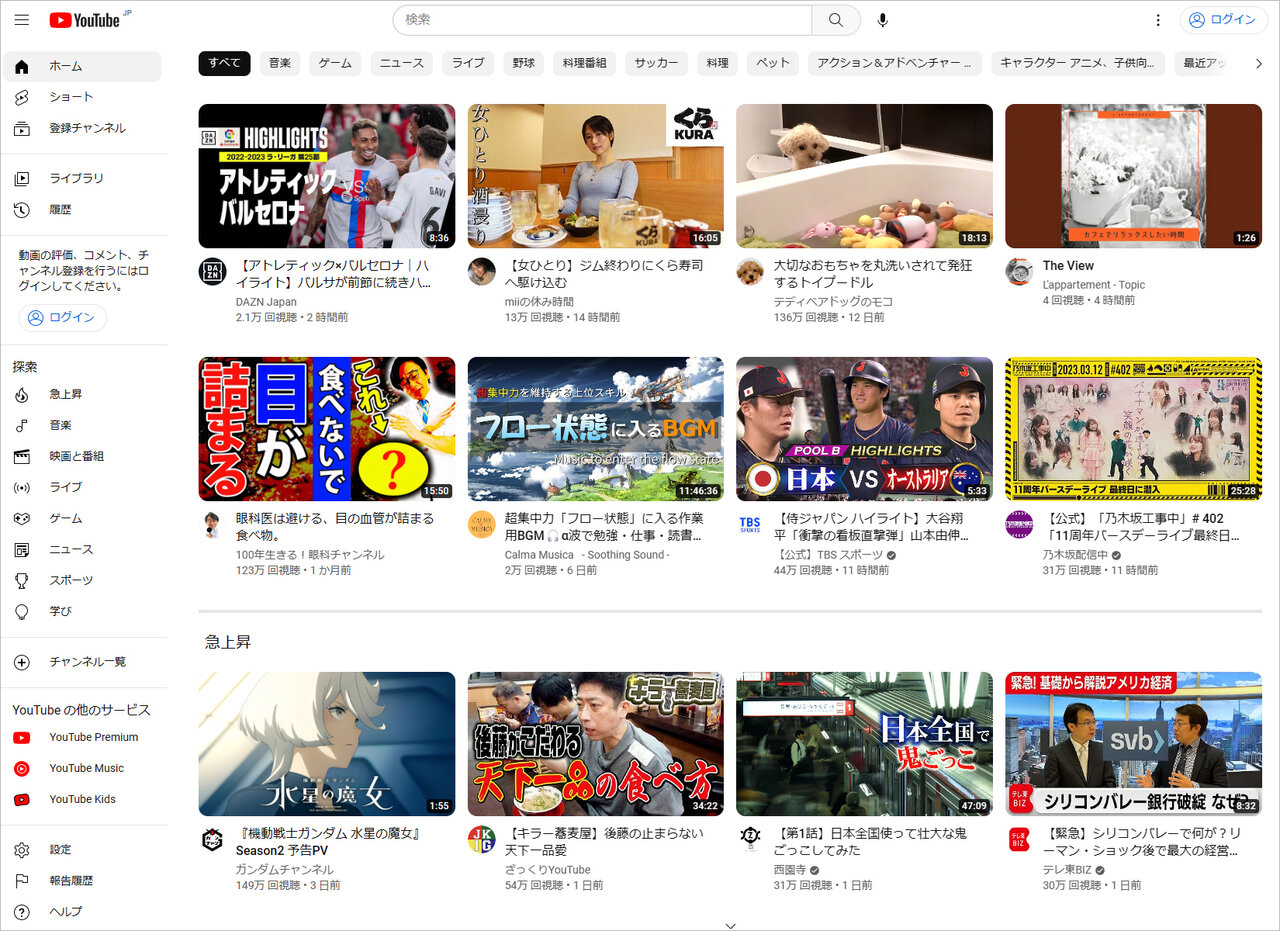This screenshot has height=931, width=1280.
Task: Start voice search with microphone icon
Action: pyautogui.click(x=883, y=20)
